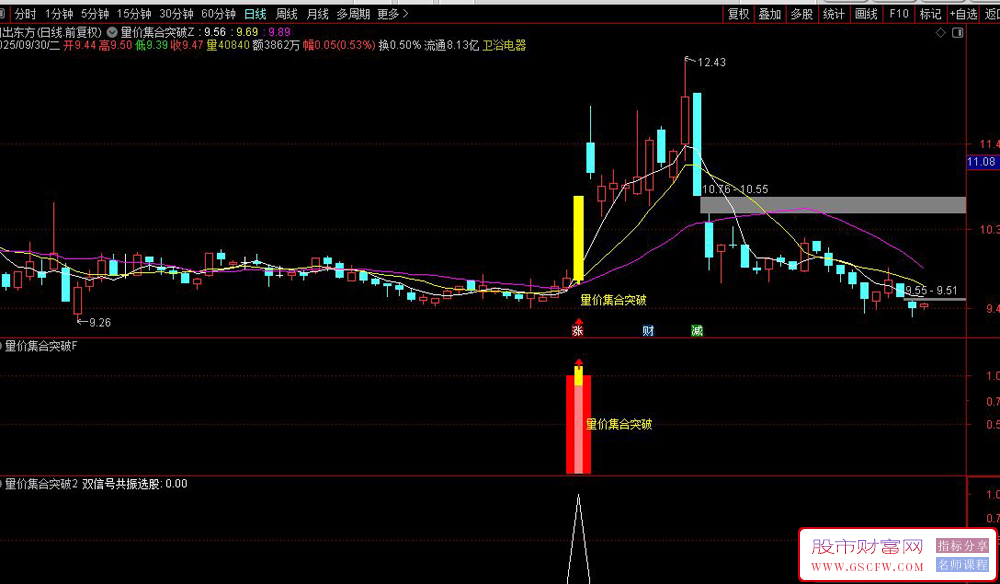The width and height of the screenshot is (1000, 584).
Task: Click the 12.43 high price label
Action: coord(711,62)
